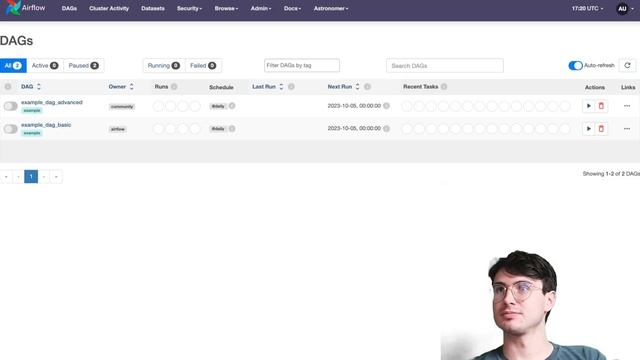
Task: Go to pagination page 1
Action: point(31,176)
